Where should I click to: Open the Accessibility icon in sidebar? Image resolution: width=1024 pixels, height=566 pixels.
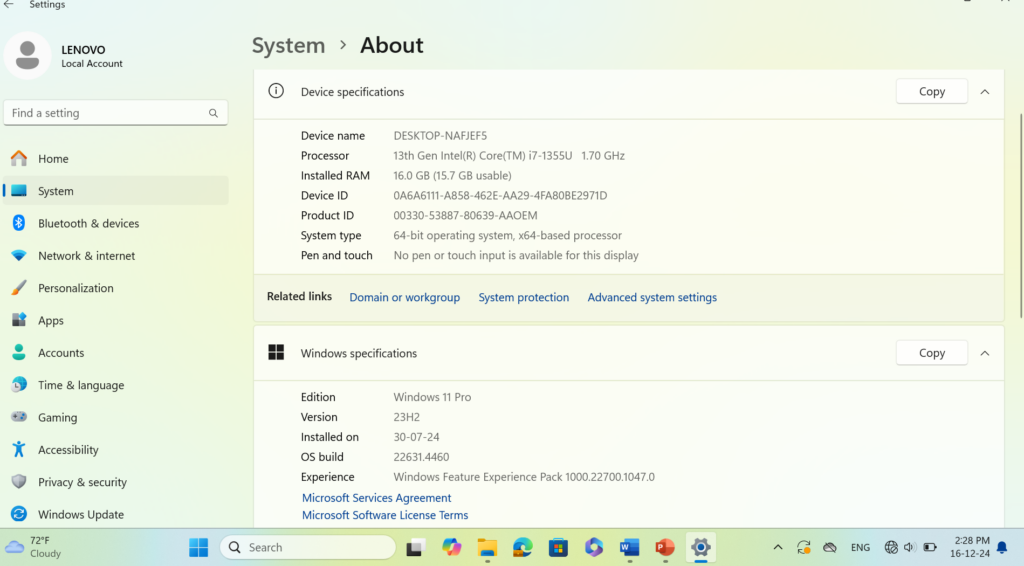pyautogui.click(x=18, y=450)
